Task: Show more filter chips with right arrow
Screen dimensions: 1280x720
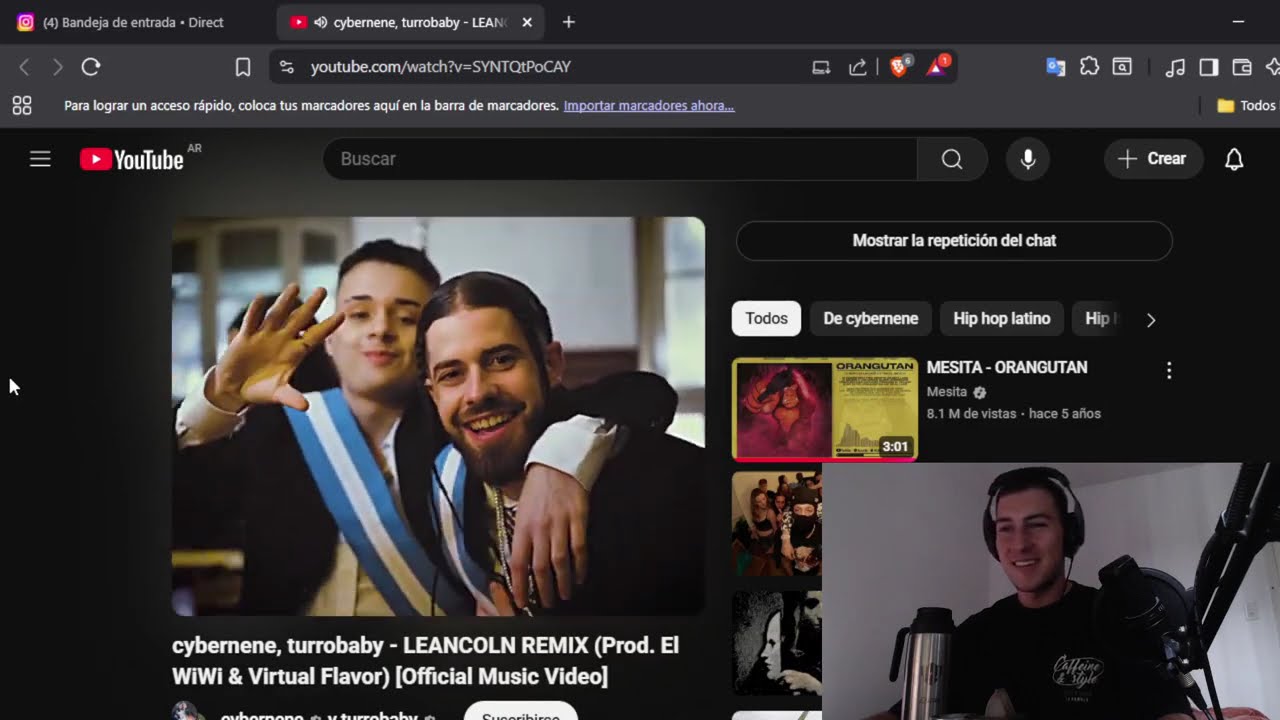Action: point(1150,320)
